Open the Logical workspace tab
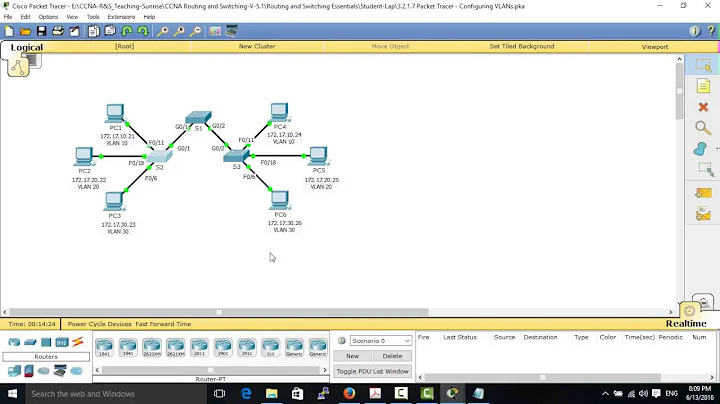This screenshot has height=404, width=720. [x=27, y=47]
